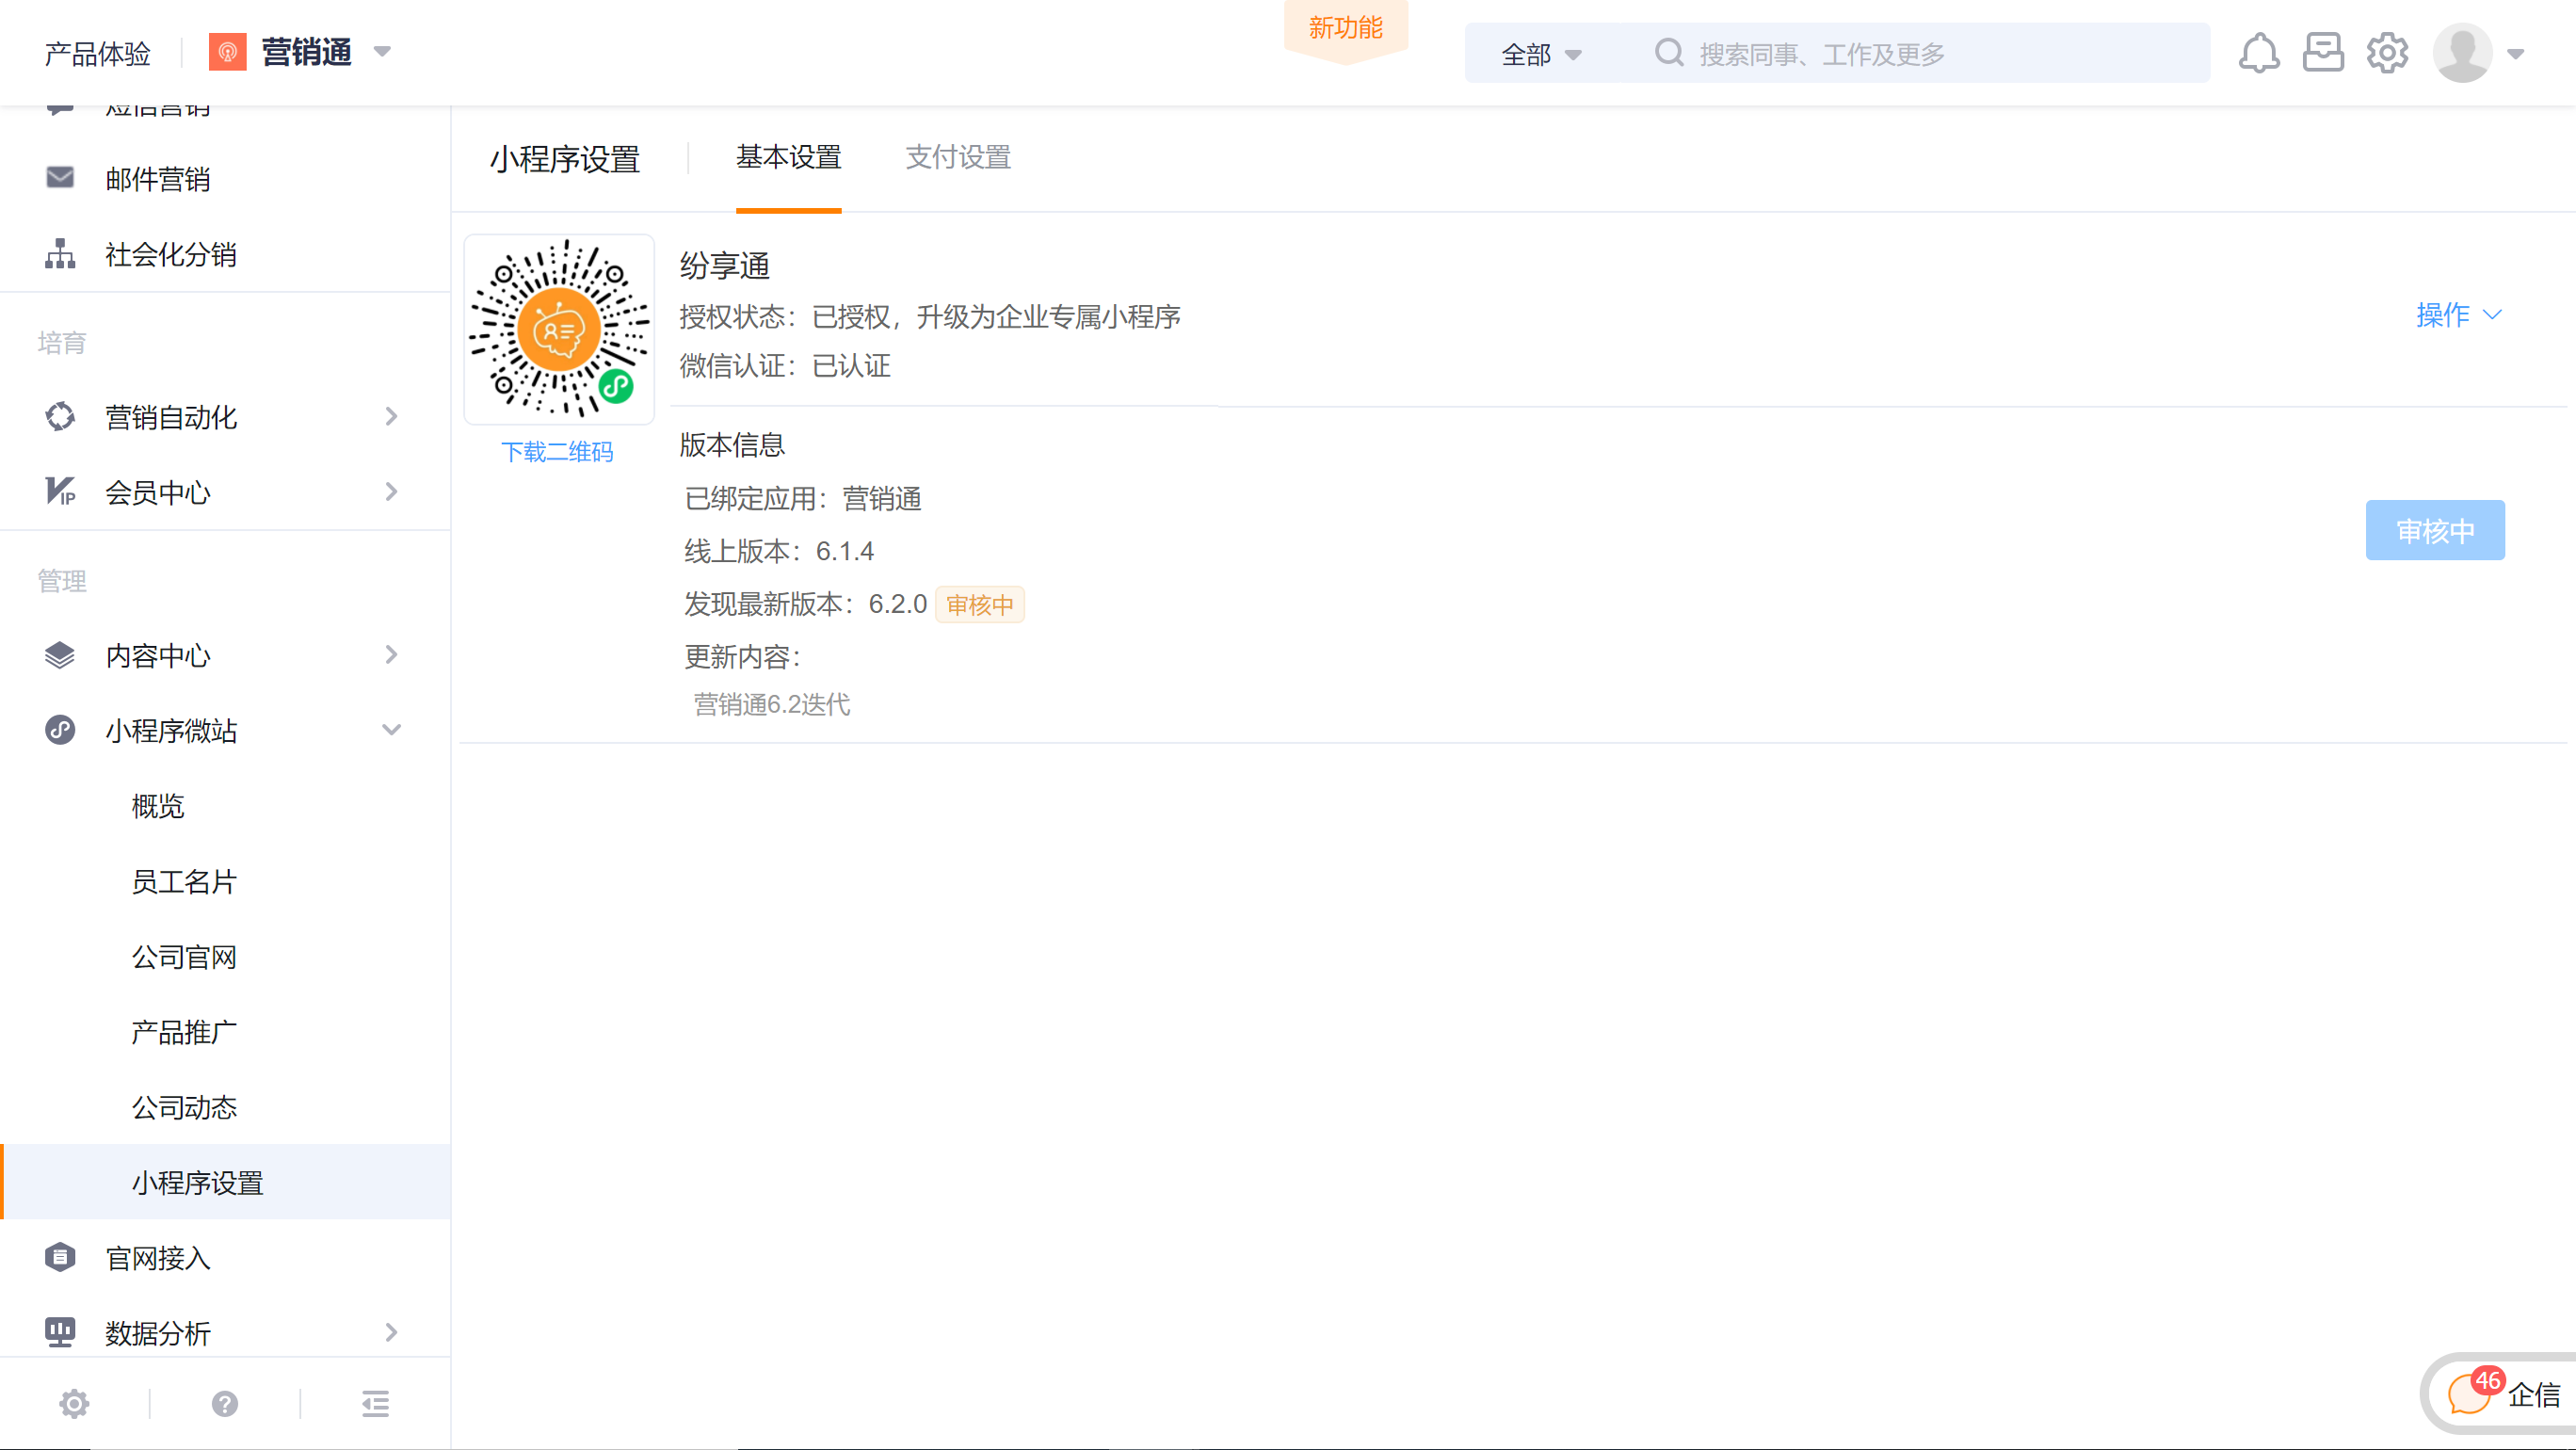The image size is (2576, 1450).
Task: Open 公司动态 in the sidebar
Action: pos(184,1107)
